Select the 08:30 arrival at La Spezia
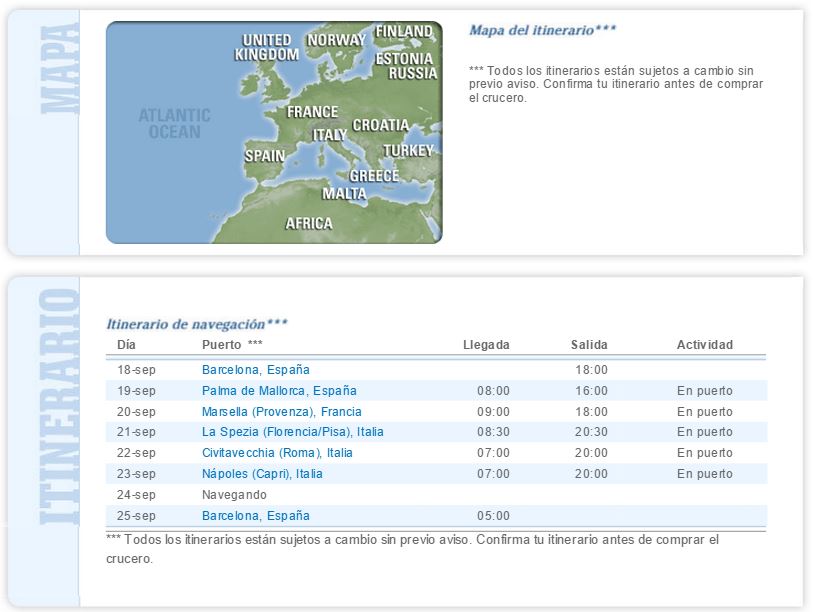This screenshot has height=612, width=813. point(493,432)
